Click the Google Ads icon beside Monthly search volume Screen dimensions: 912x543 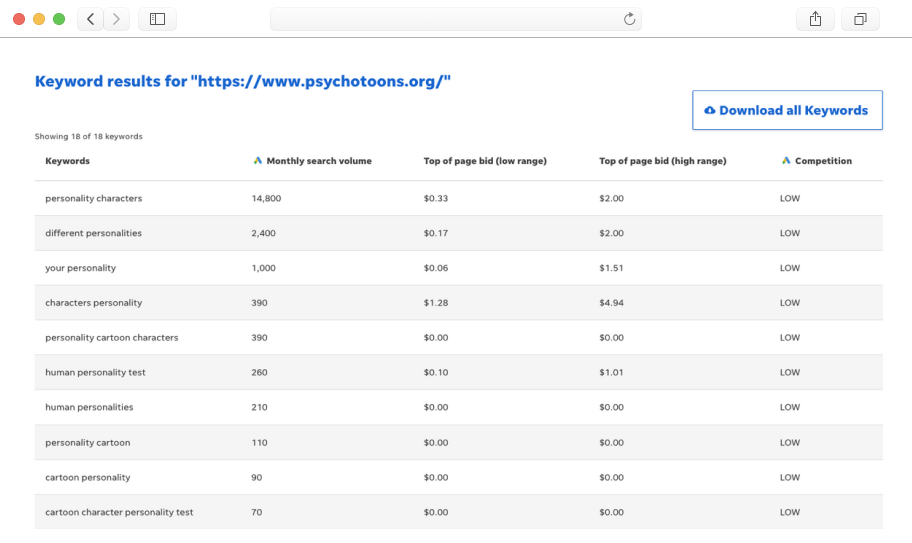pos(258,160)
